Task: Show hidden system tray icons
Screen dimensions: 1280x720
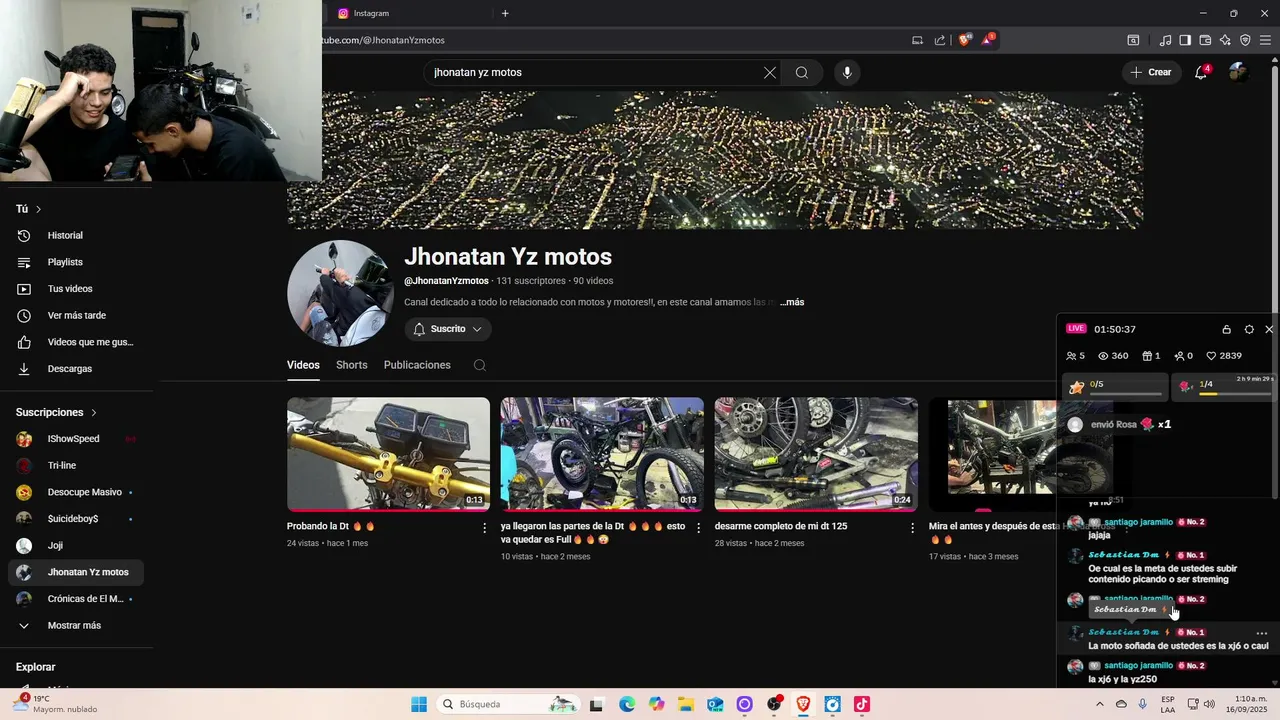Action: [1100, 704]
